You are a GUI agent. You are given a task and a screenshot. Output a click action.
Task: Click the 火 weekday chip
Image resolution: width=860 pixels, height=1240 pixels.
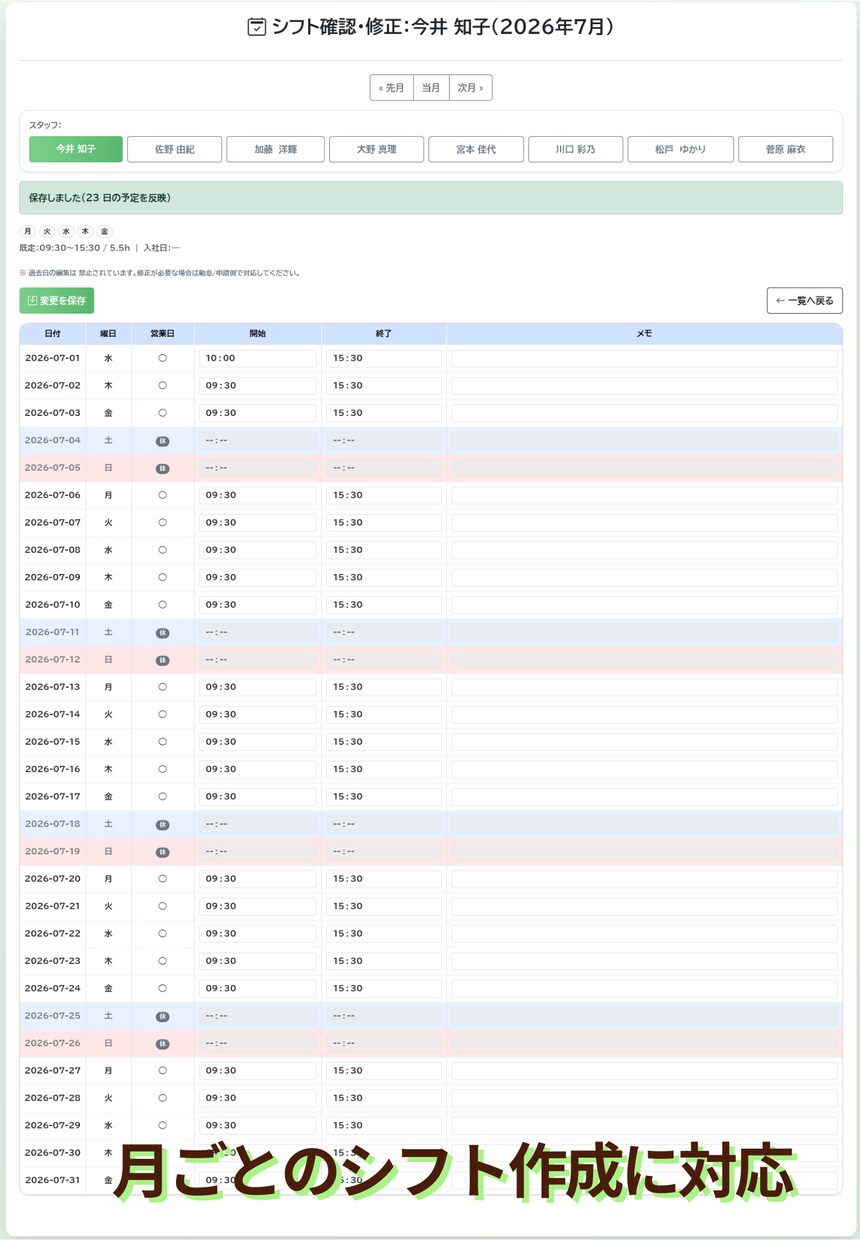[47, 231]
